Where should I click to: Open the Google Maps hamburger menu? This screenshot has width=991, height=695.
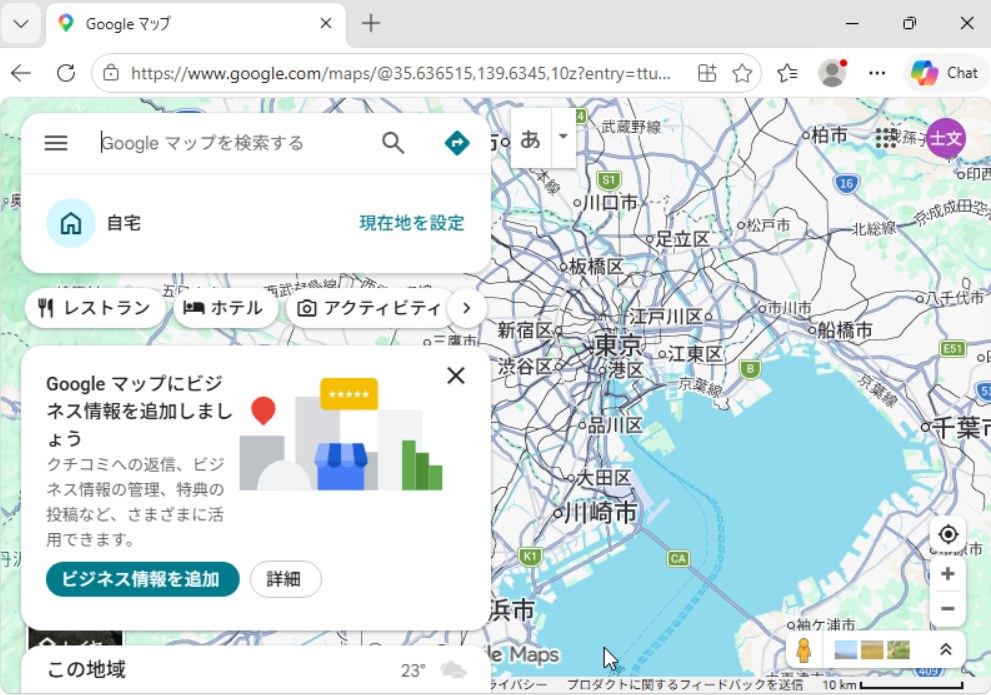(56, 143)
